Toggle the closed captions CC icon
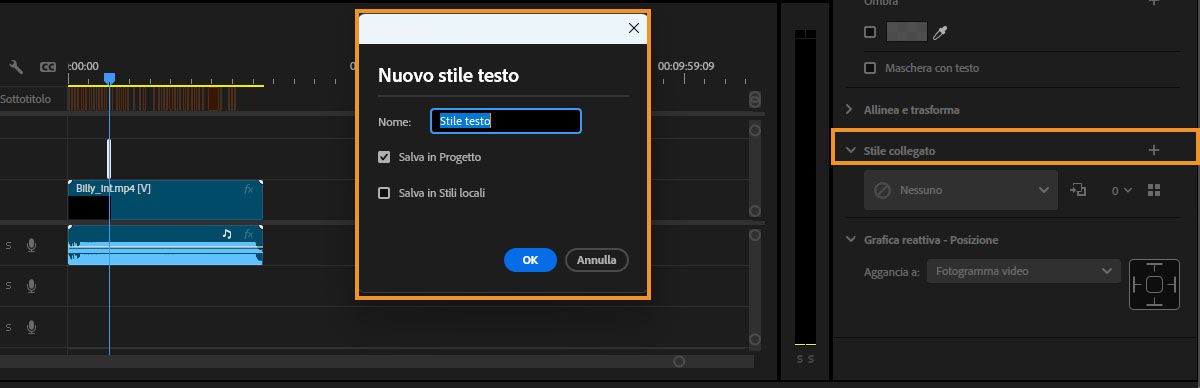 pyautogui.click(x=47, y=67)
